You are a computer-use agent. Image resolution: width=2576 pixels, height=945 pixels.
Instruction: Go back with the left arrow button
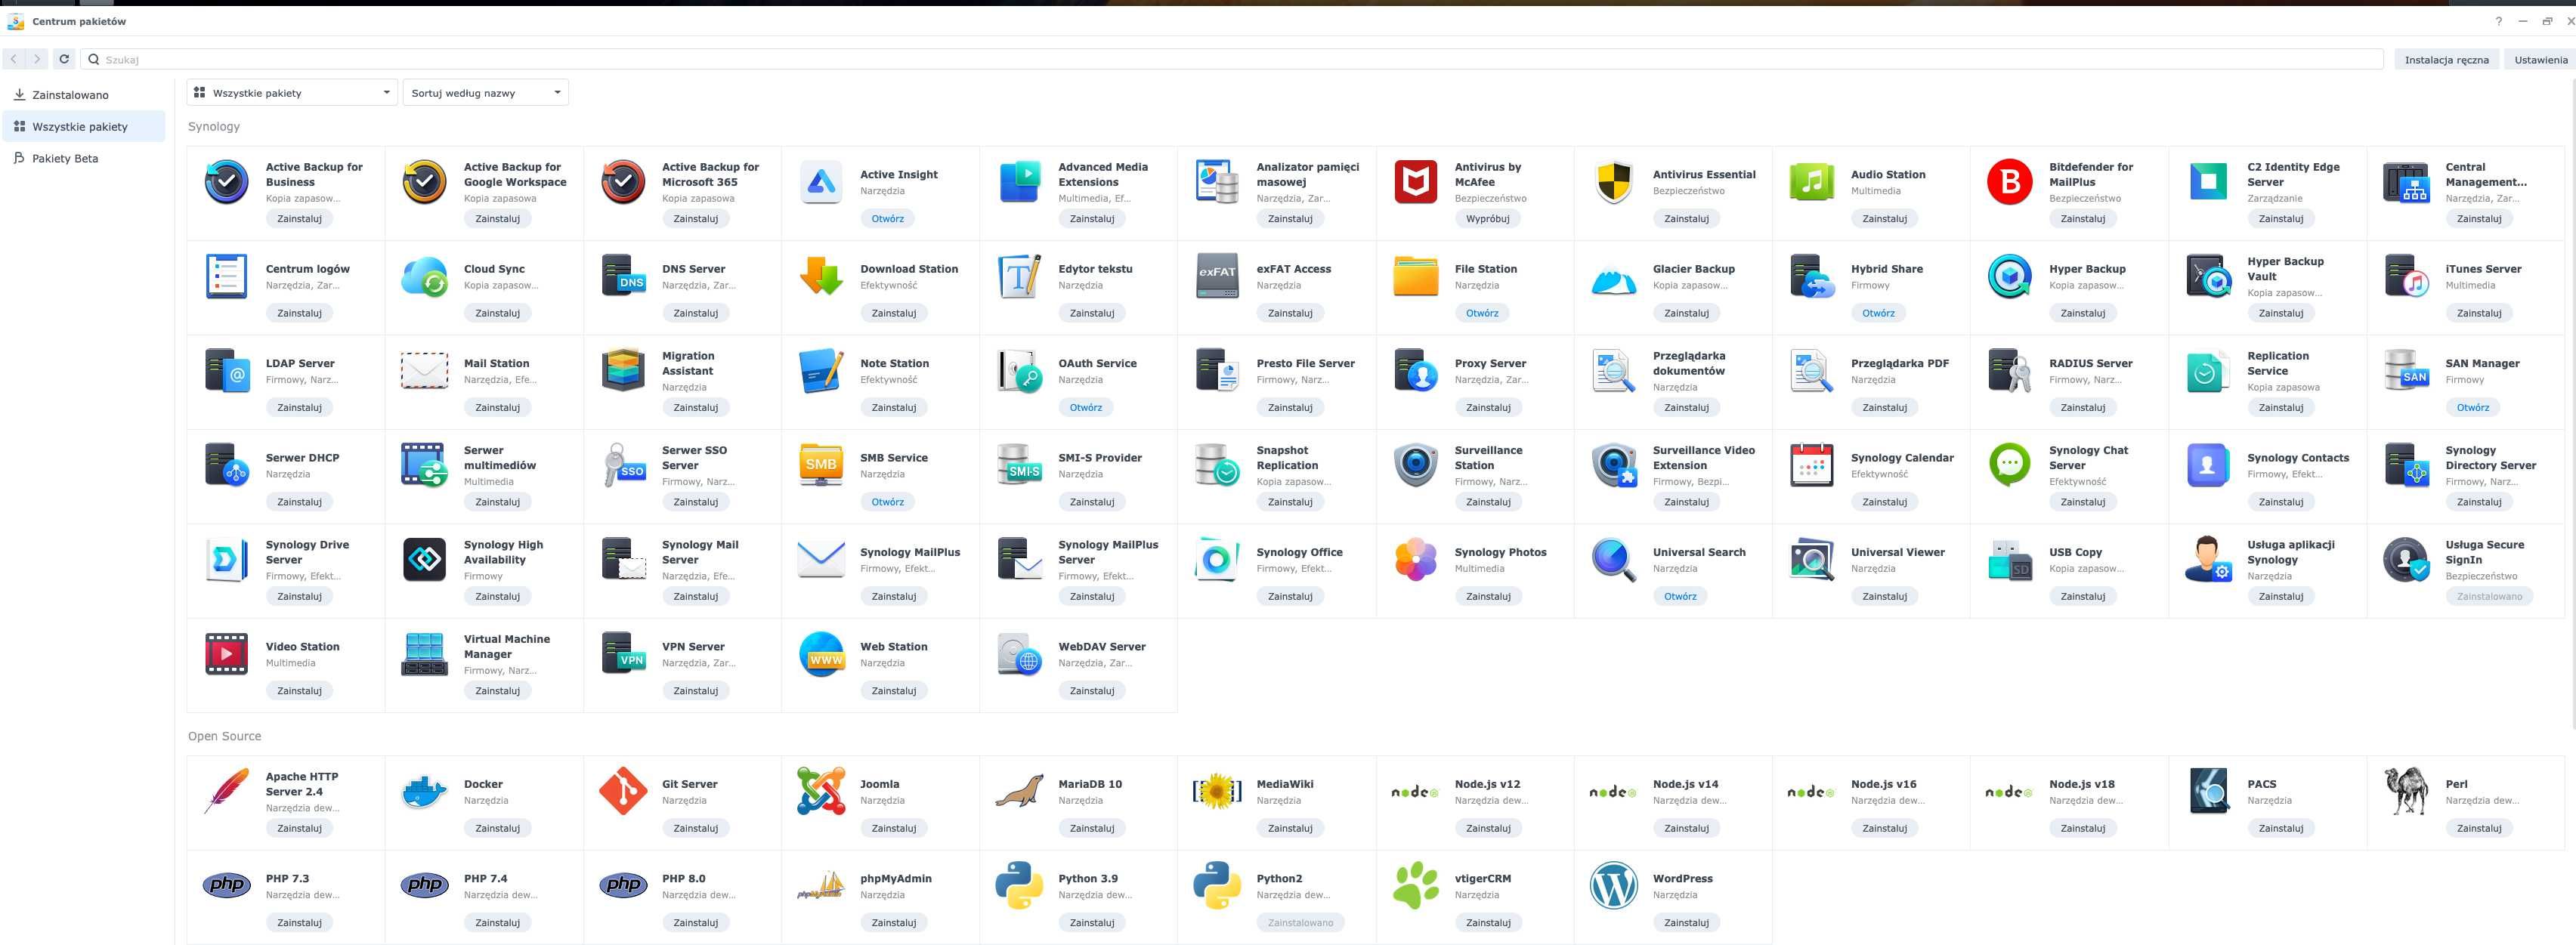pos(14,59)
